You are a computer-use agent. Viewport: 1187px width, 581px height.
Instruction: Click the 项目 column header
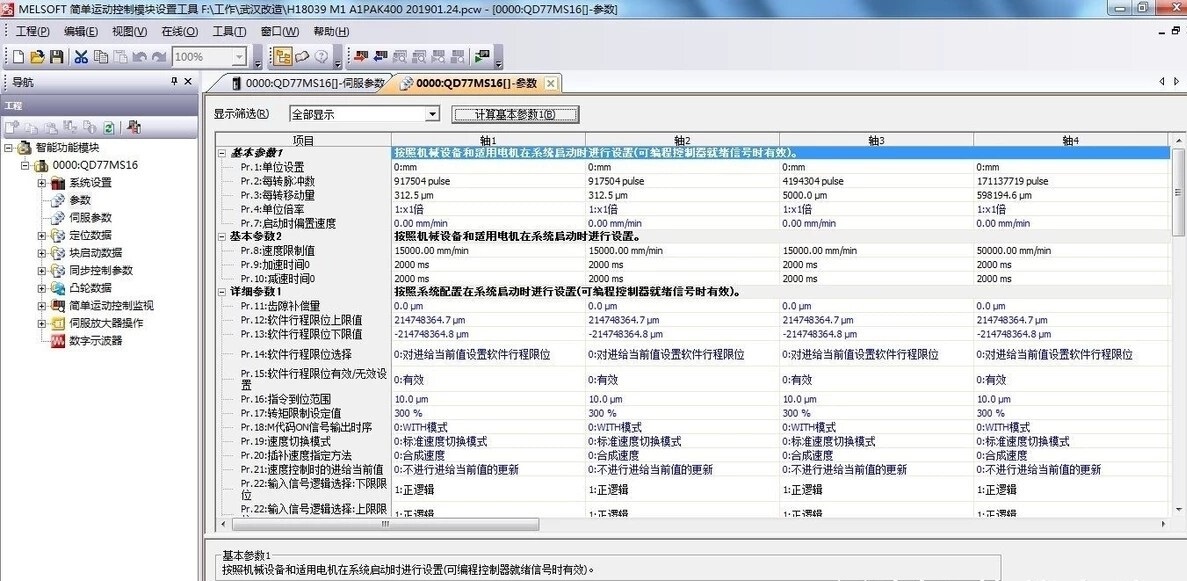click(x=304, y=140)
